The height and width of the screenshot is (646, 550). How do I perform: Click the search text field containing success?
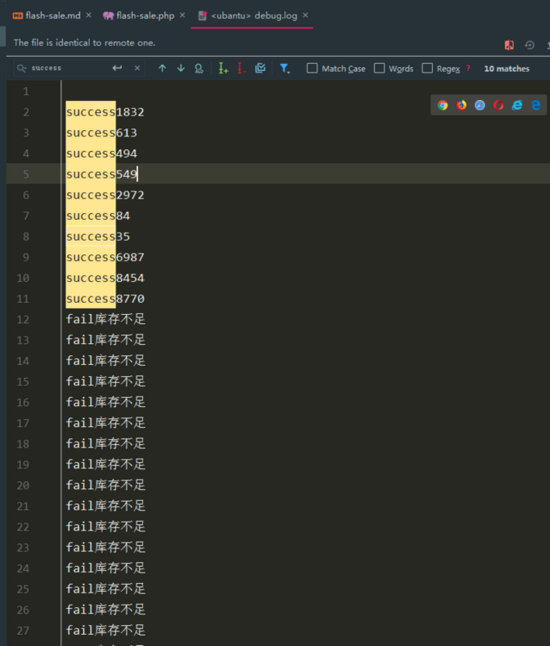(x=68, y=68)
